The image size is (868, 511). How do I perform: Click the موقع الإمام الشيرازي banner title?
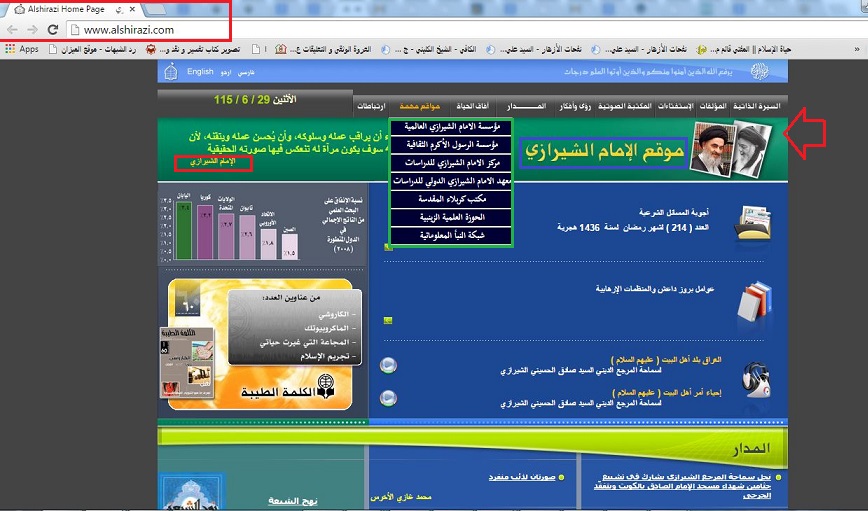tap(603, 152)
